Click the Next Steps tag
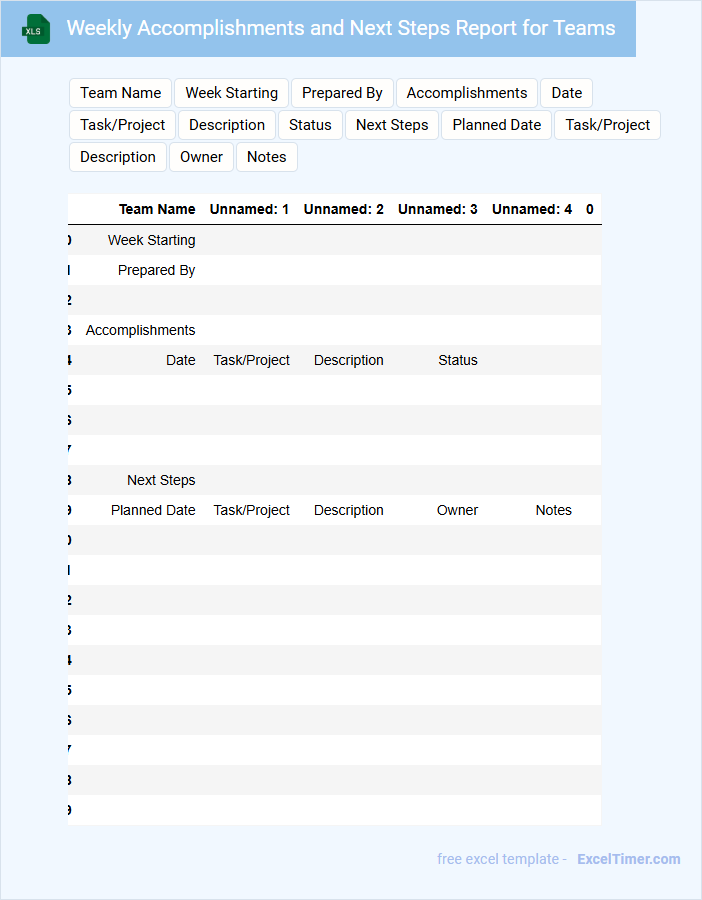Viewport: 702px width, 900px height. point(392,125)
